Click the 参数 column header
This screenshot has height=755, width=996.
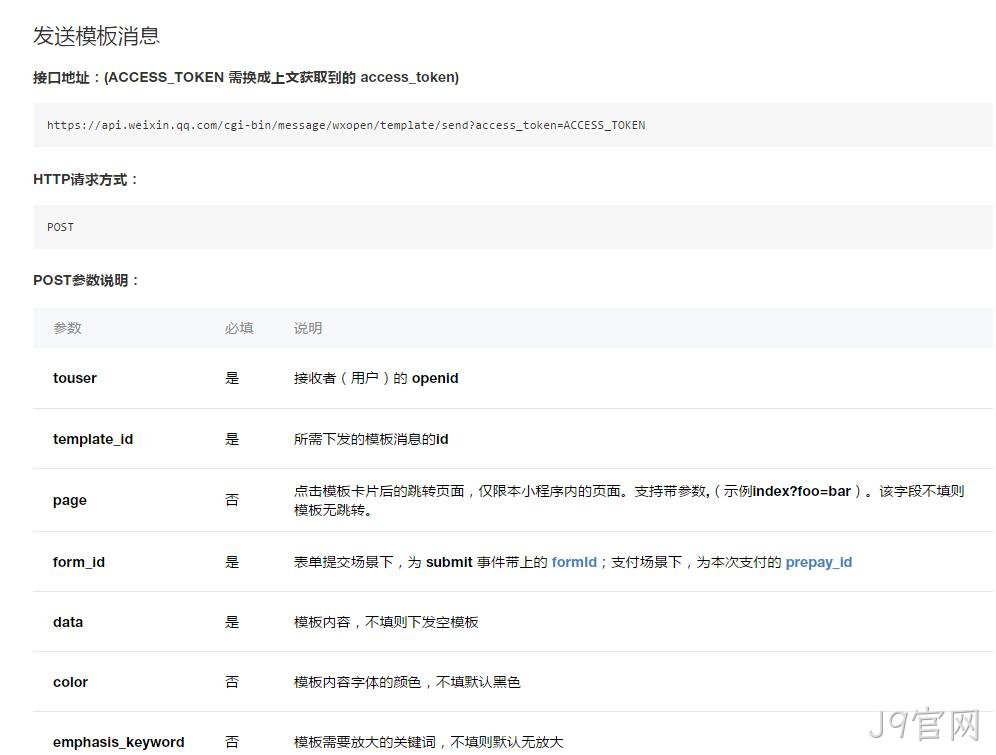point(67,328)
